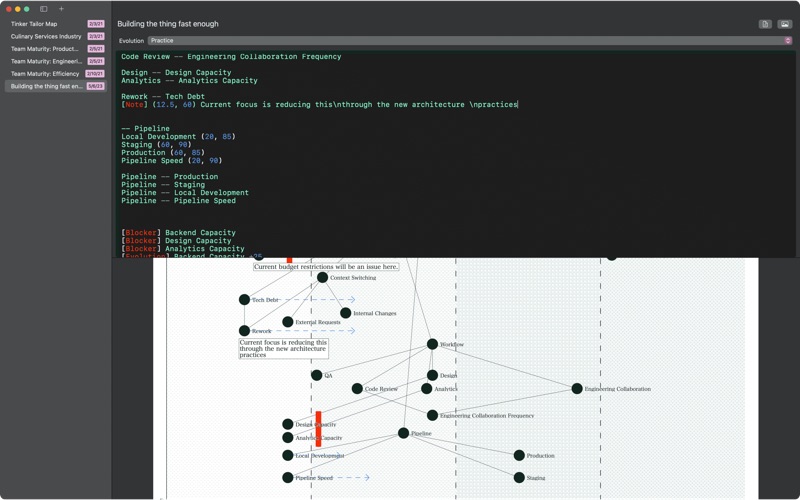The height and width of the screenshot is (500, 800).
Task: Click code line Pipeline -- Pipeline Speed
Action: [179, 201]
